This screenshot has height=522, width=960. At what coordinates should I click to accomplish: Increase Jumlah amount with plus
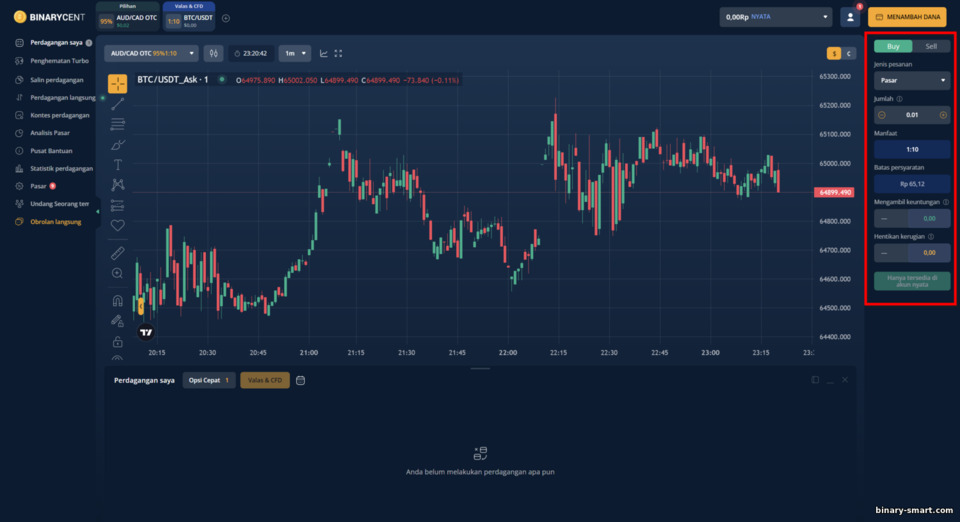click(x=943, y=115)
